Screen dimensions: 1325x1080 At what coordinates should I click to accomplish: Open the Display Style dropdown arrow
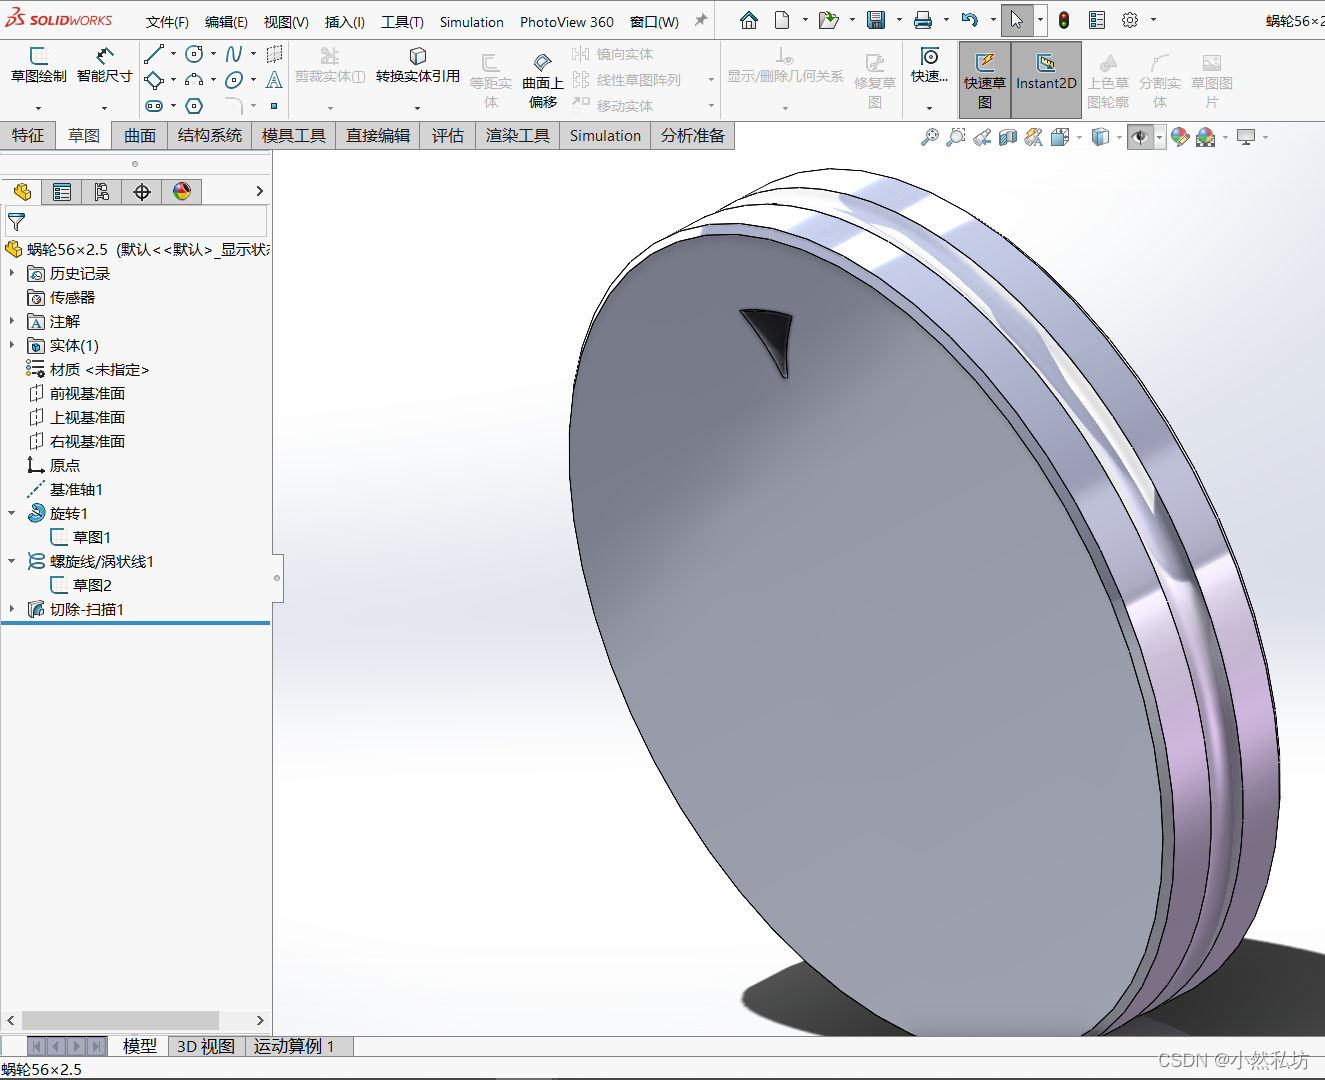pos(1119,137)
